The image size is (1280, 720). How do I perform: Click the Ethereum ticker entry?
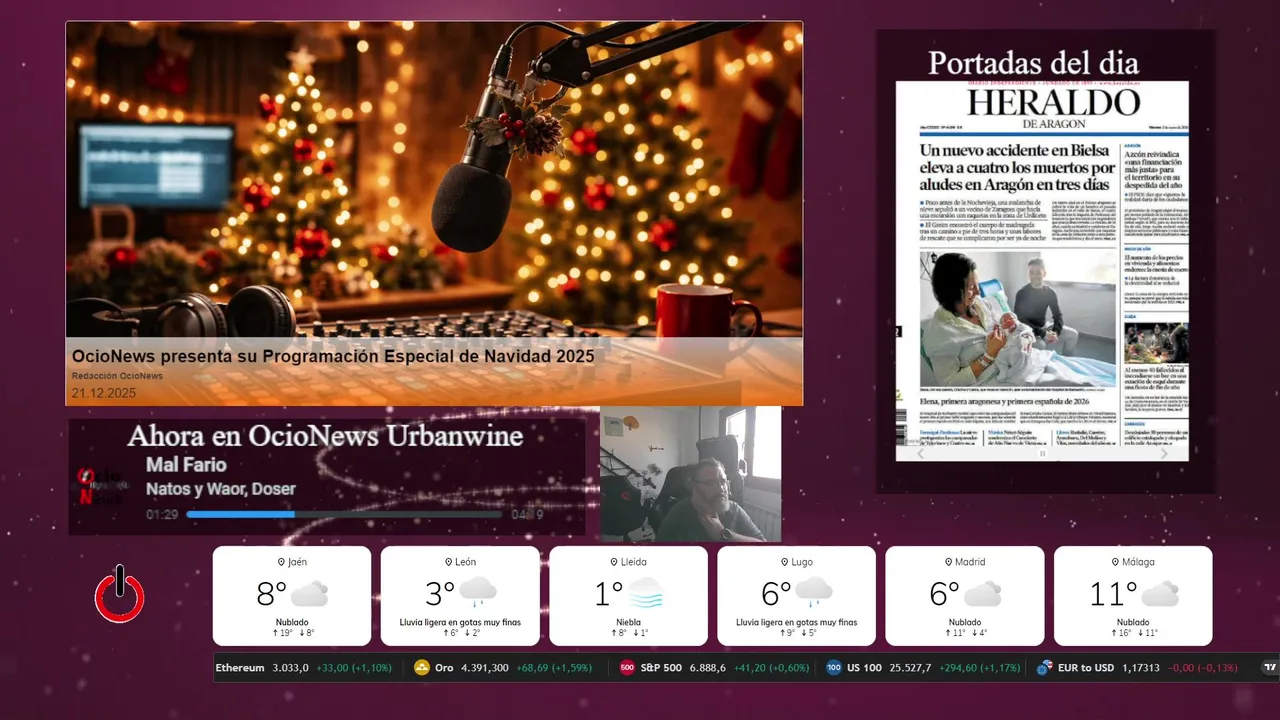pos(306,668)
